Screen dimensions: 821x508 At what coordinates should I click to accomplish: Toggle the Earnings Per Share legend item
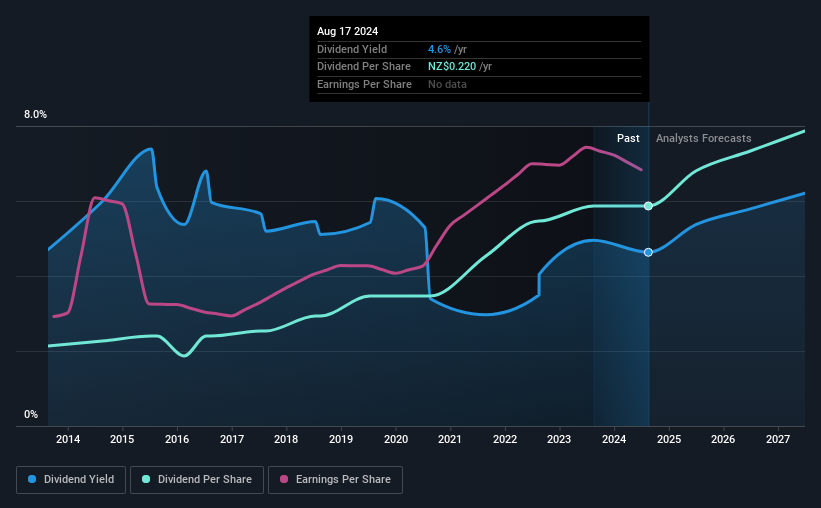(336, 480)
